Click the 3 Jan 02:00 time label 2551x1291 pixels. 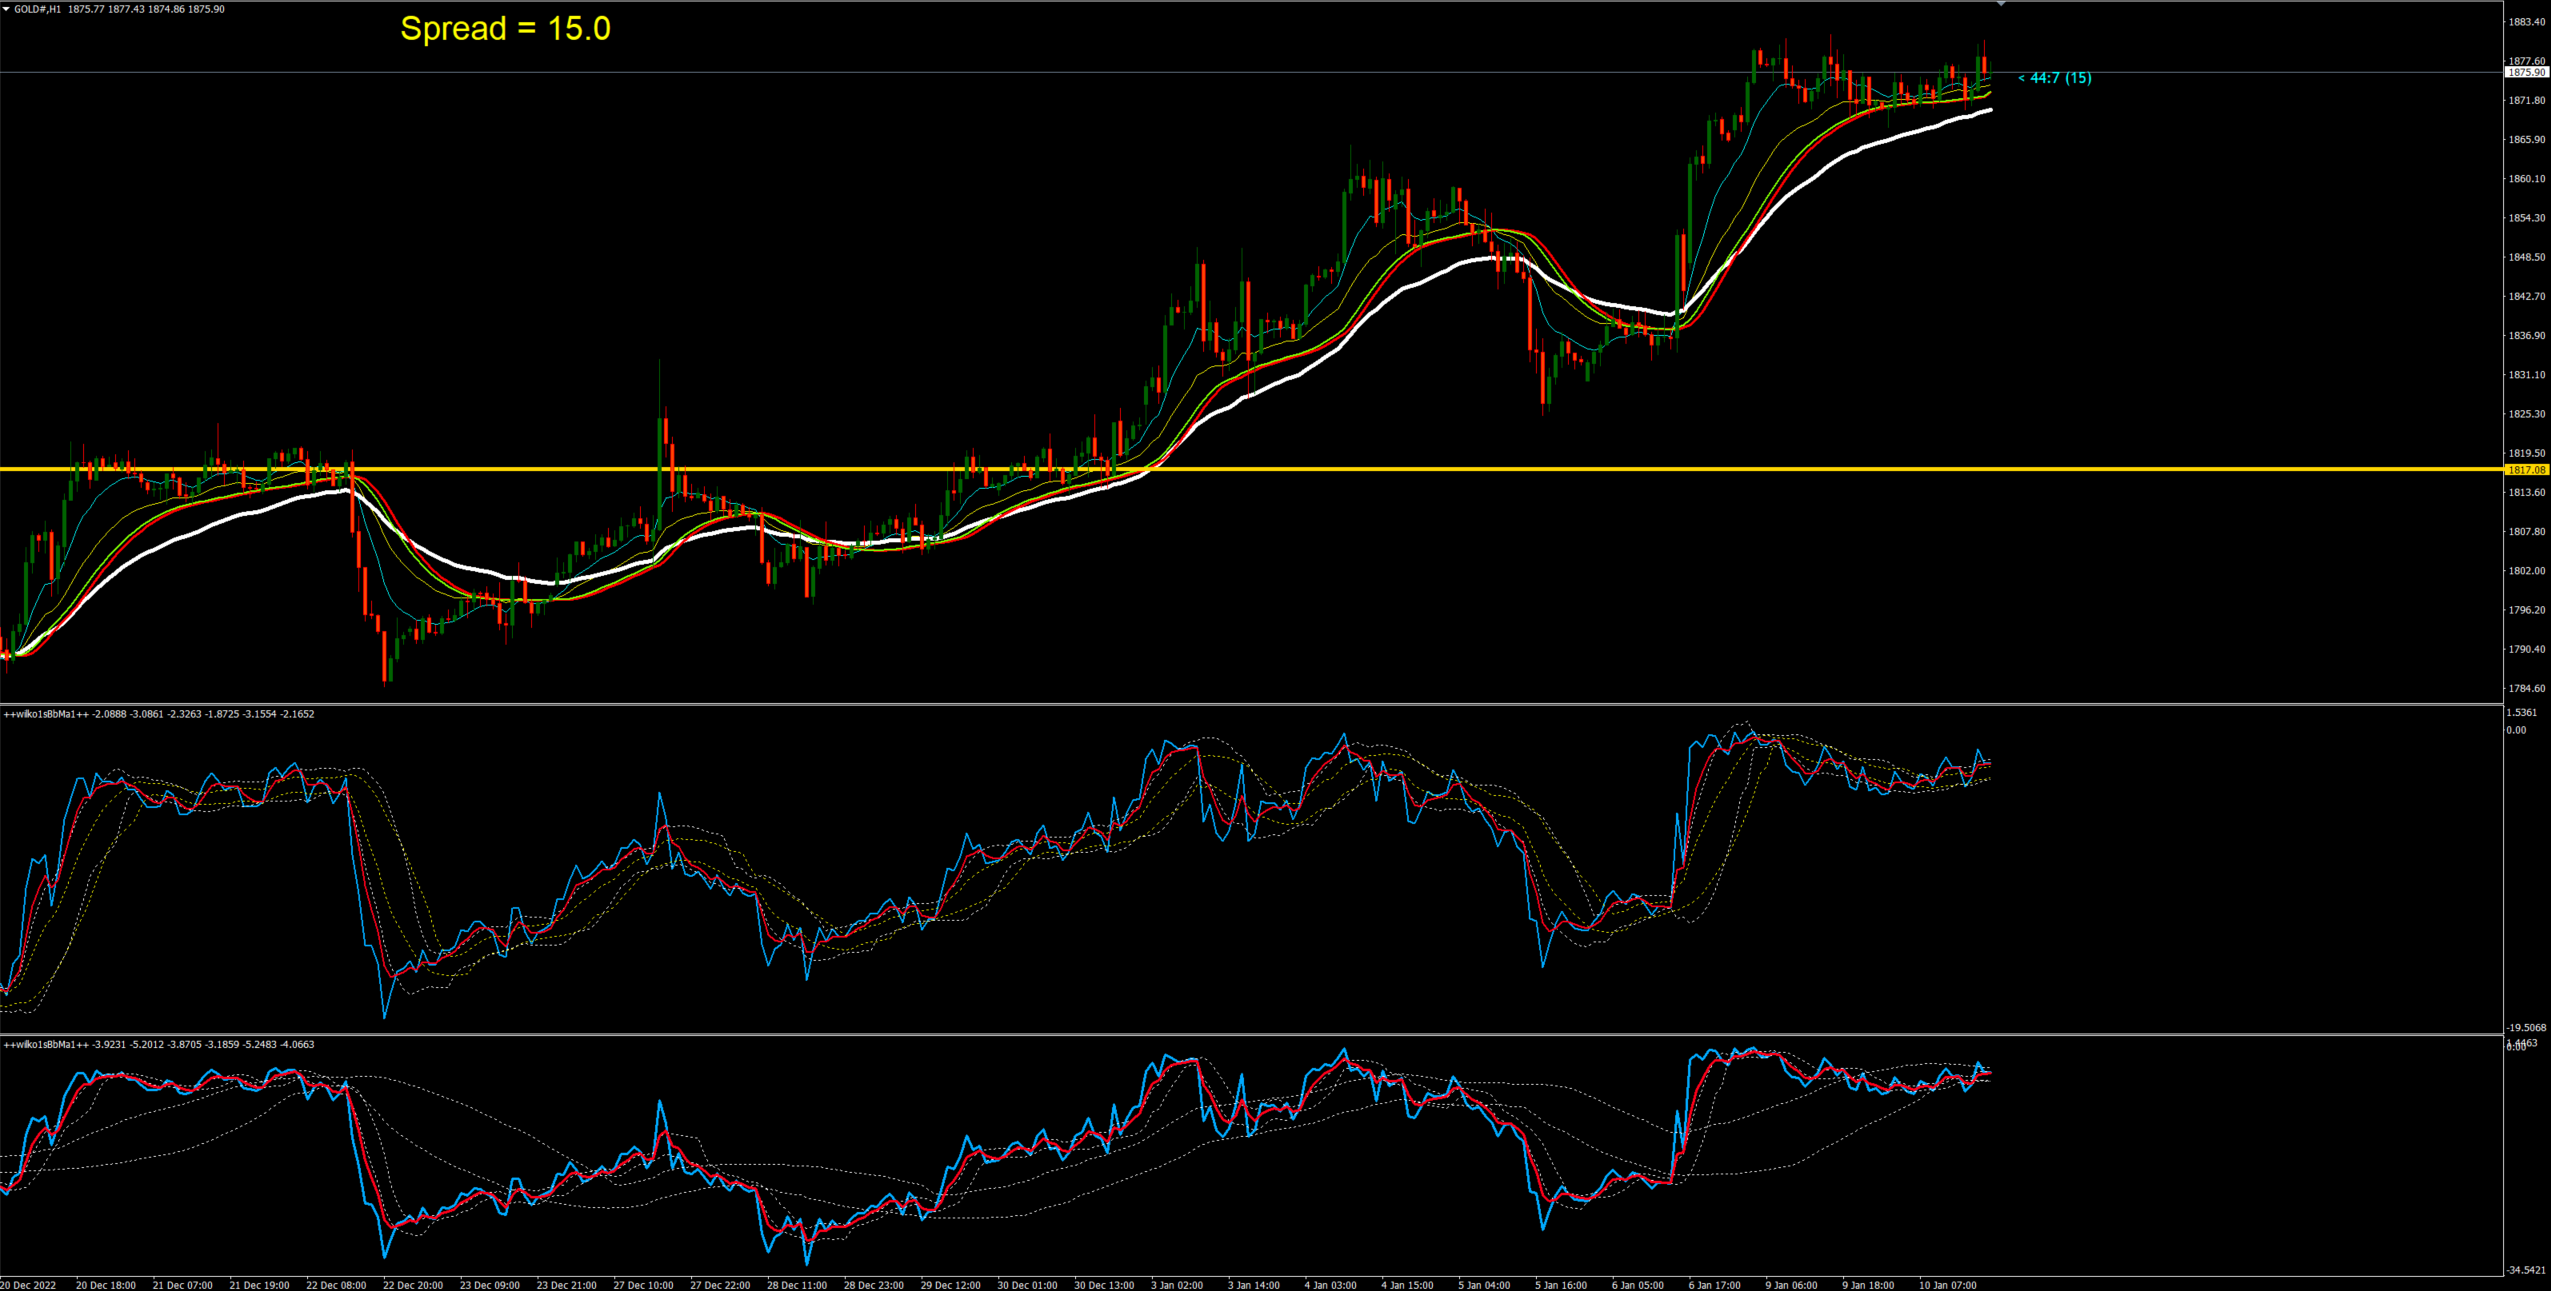click(1176, 1285)
